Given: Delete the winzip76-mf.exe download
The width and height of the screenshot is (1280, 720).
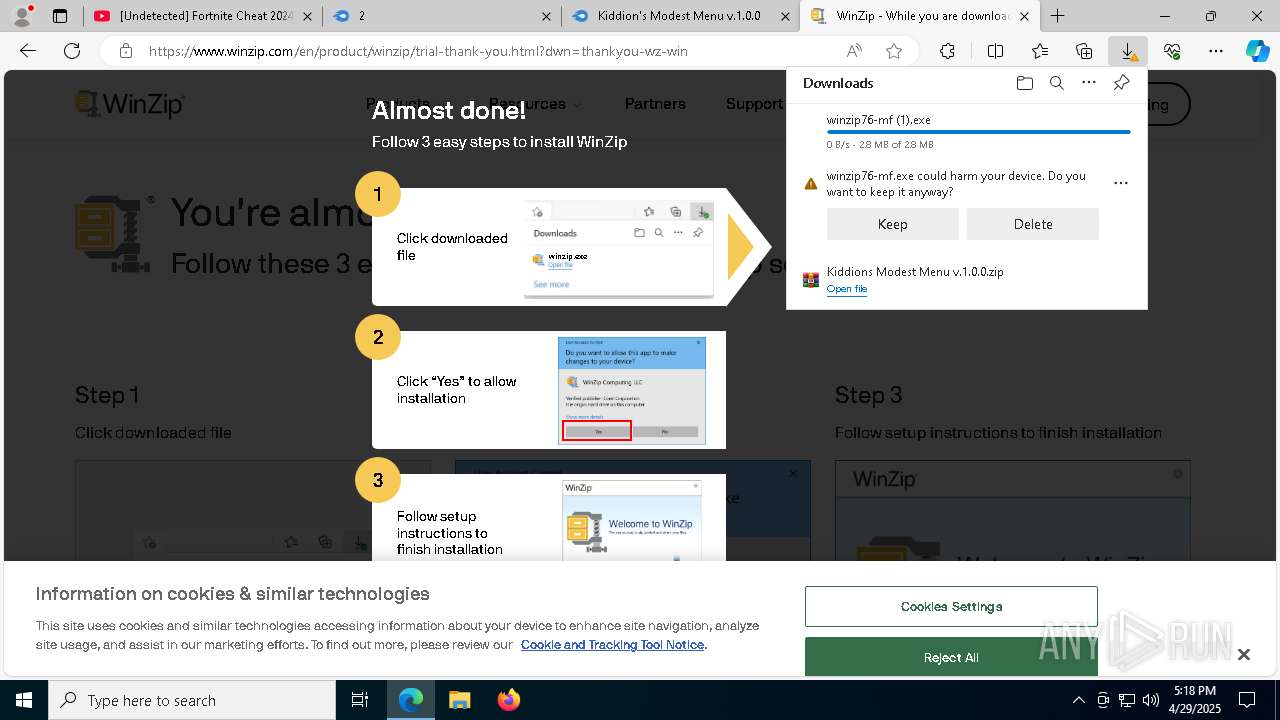Looking at the screenshot, I should click(x=1033, y=224).
